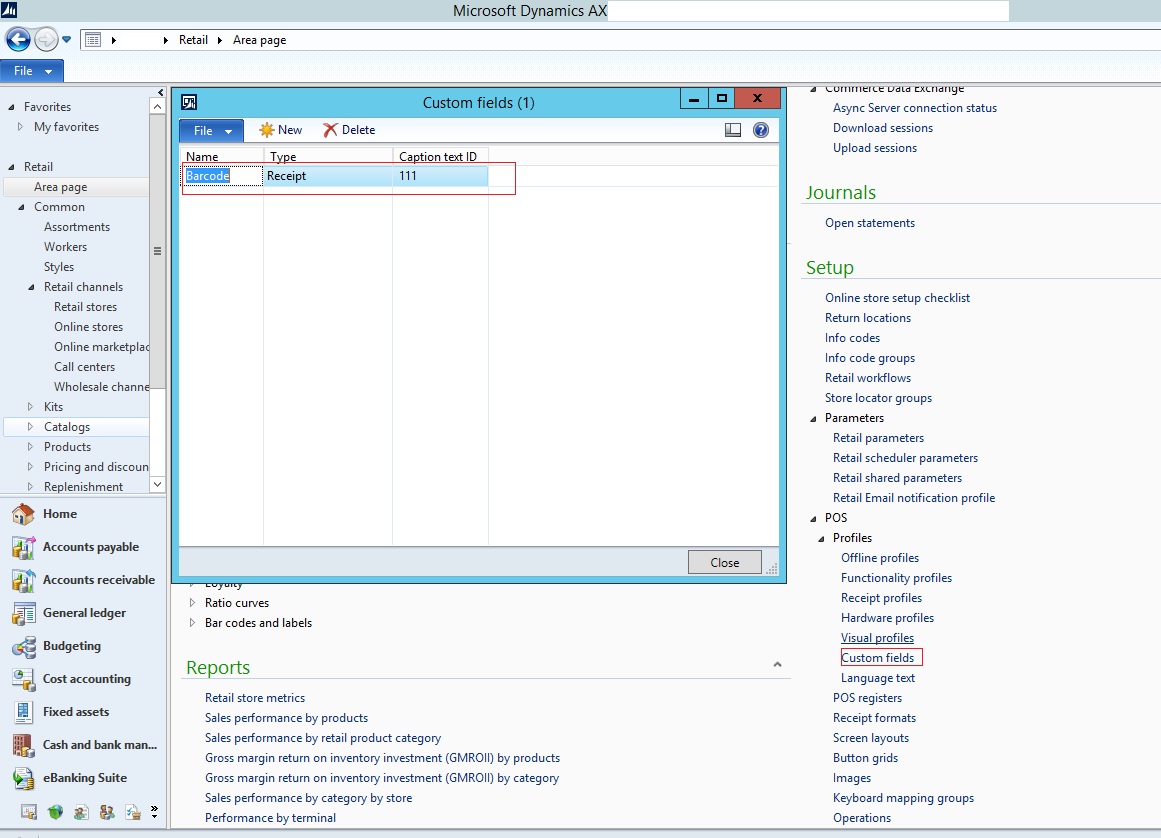This screenshot has width=1161, height=838.
Task: Select the Barcode name cell
Action: coord(208,176)
